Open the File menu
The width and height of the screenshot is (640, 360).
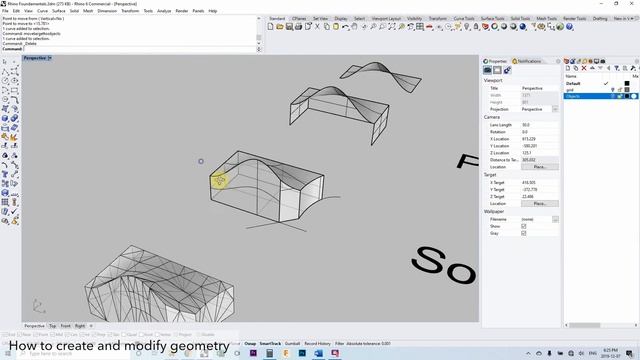click(5, 11)
